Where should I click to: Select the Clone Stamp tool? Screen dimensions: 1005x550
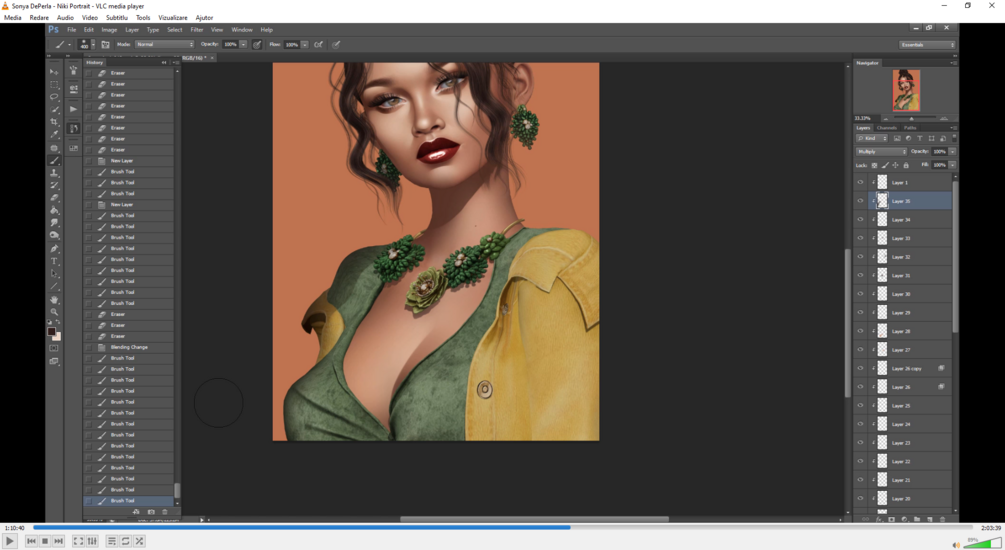[54, 173]
